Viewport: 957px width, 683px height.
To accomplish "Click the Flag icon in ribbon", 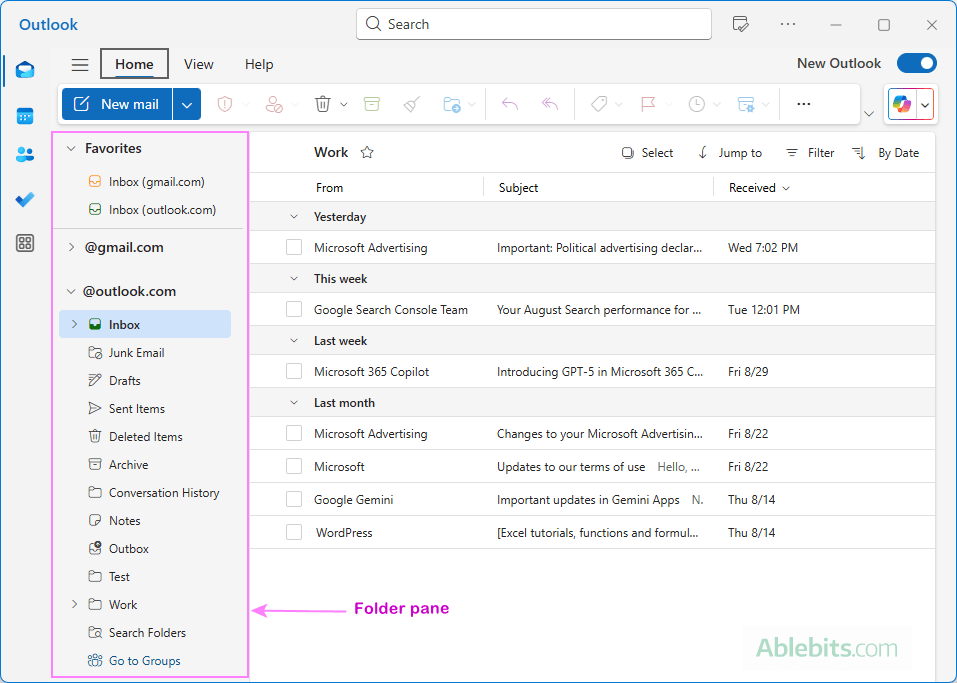I will point(648,104).
